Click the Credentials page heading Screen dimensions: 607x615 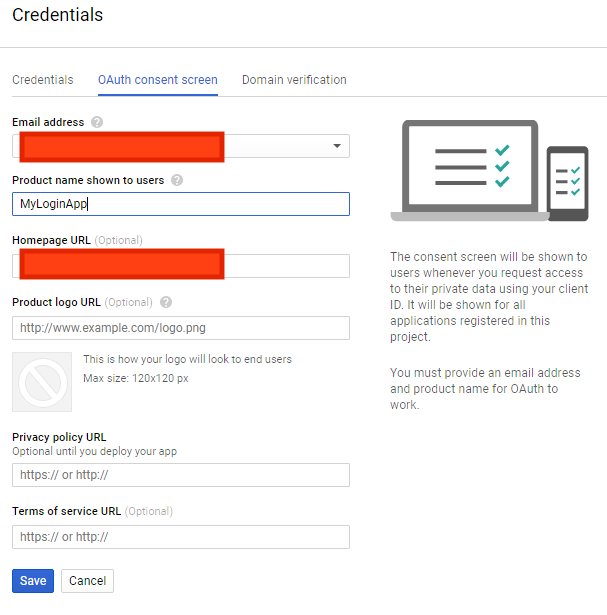tap(57, 15)
